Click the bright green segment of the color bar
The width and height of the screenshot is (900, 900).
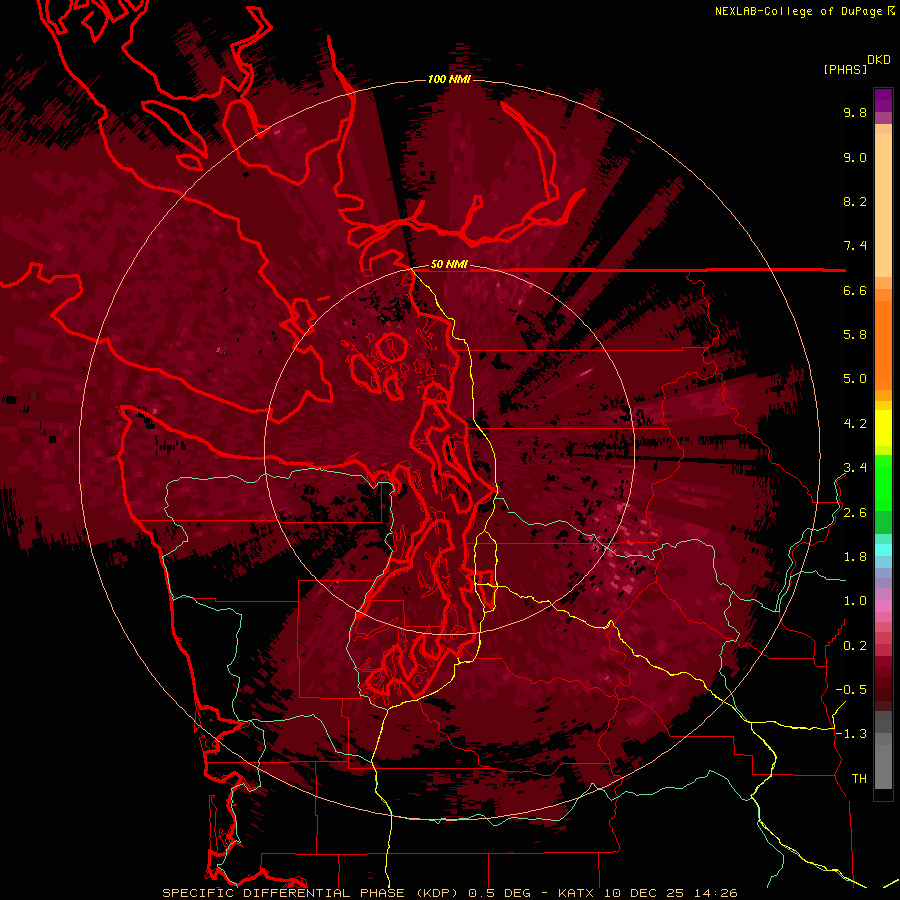click(x=883, y=482)
